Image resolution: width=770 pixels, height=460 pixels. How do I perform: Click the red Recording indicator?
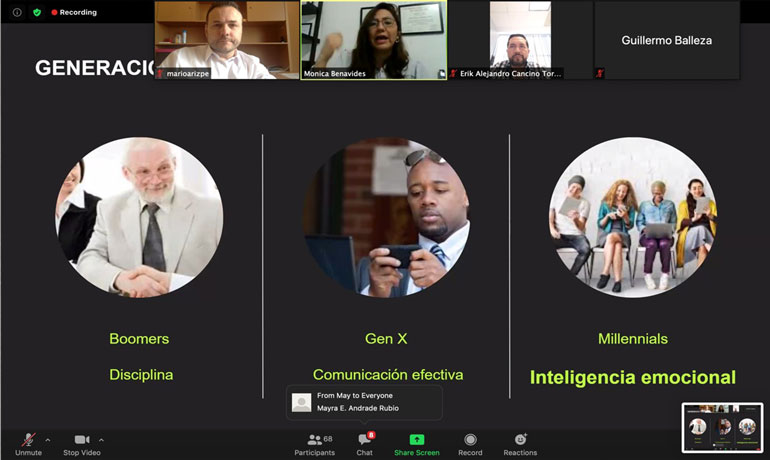74,12
